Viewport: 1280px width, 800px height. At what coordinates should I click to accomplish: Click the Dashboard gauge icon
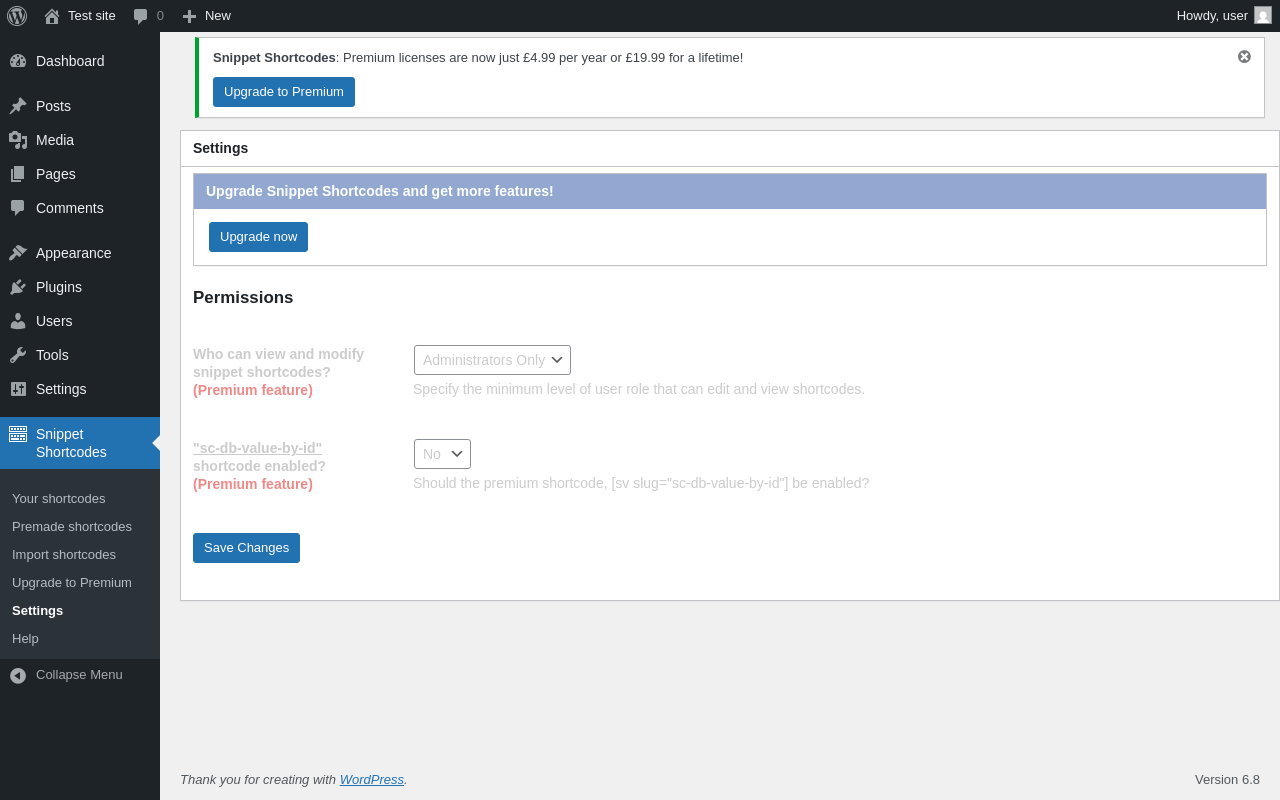coord(18,61)
